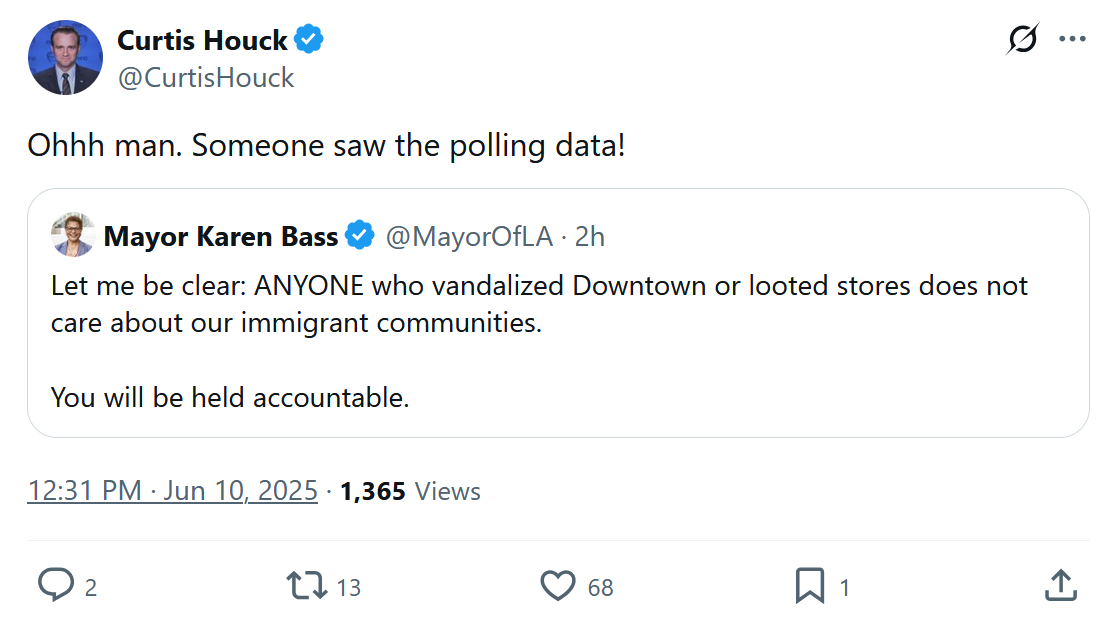Open the @MayorOfLA handle
Screen dimensions: 1115x626
click(469, 236)
